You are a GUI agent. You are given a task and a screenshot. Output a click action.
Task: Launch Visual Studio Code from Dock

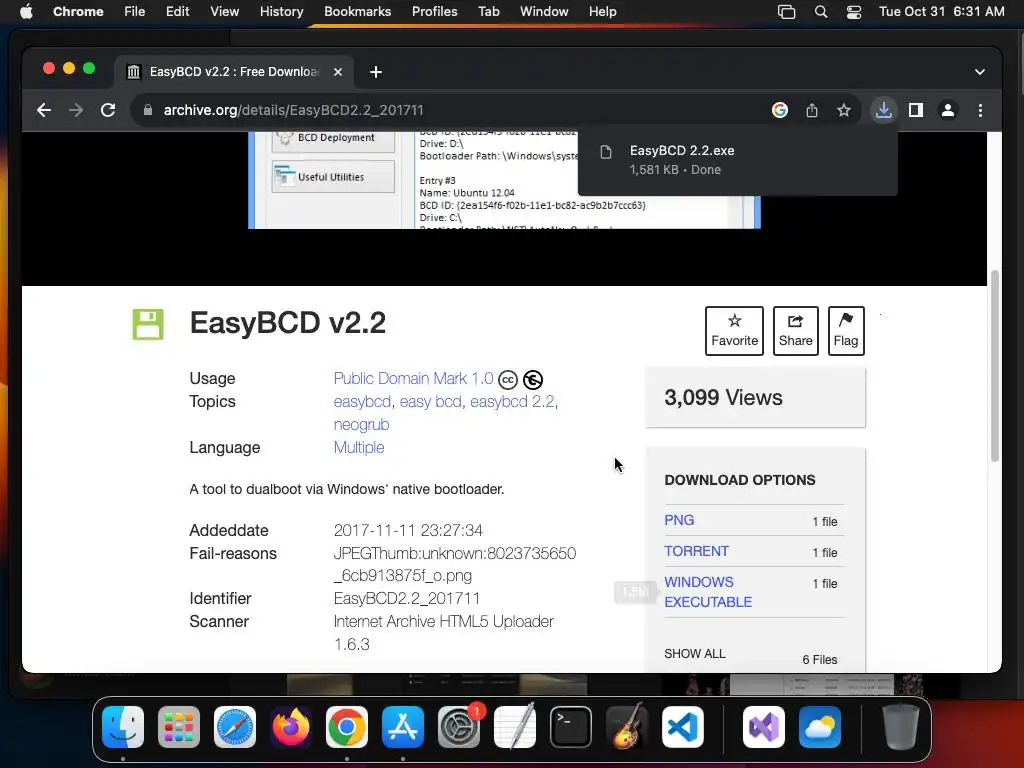(x=682, y=727)
